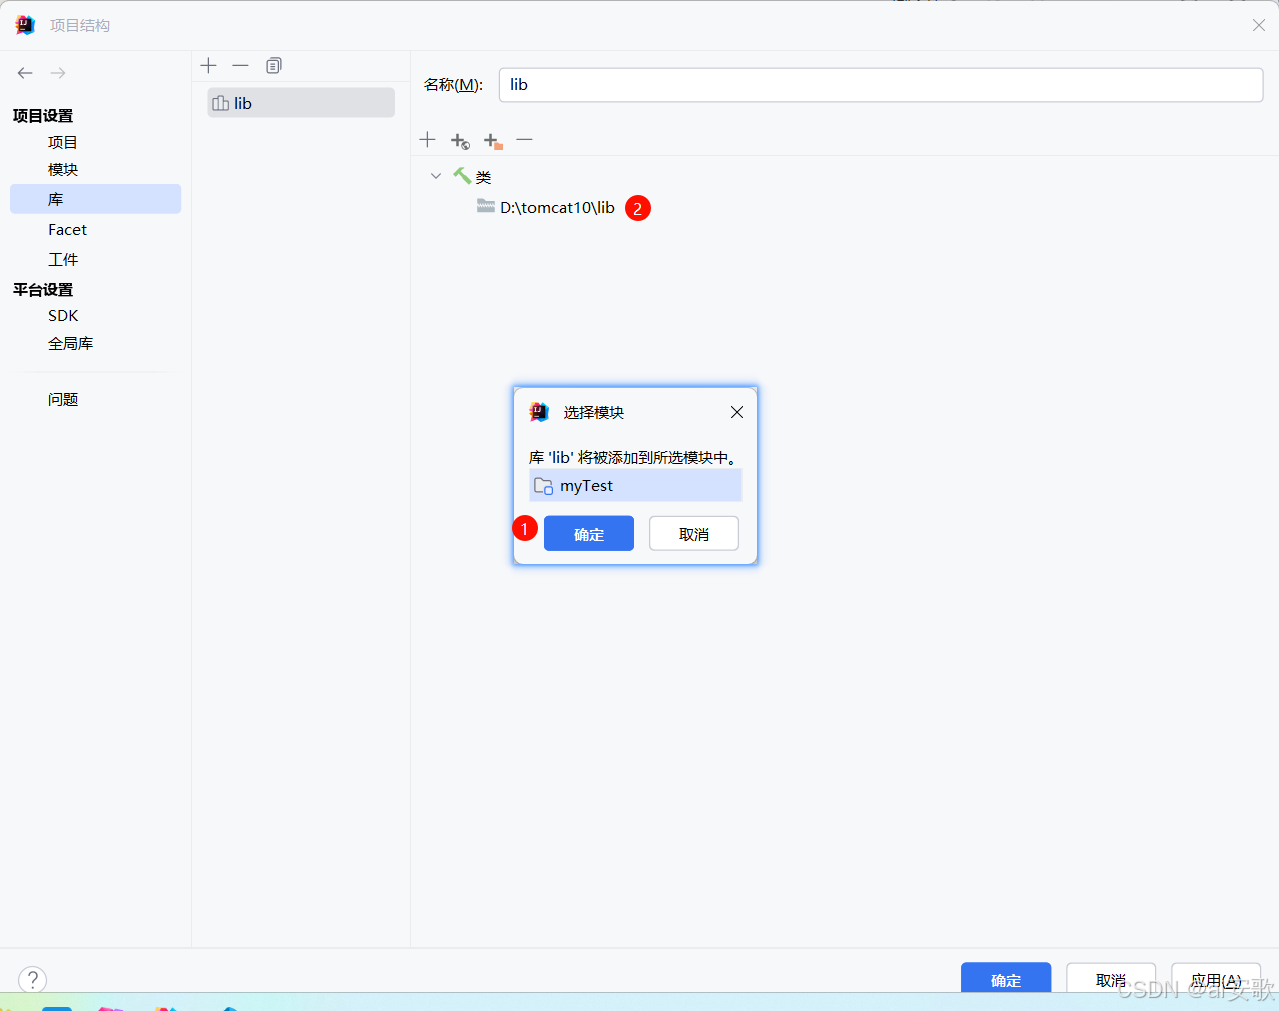Confirm with 确定 in 选择模块 dialog
The height and width of the screenshot is (1011, 1279).
pos(589,534)
